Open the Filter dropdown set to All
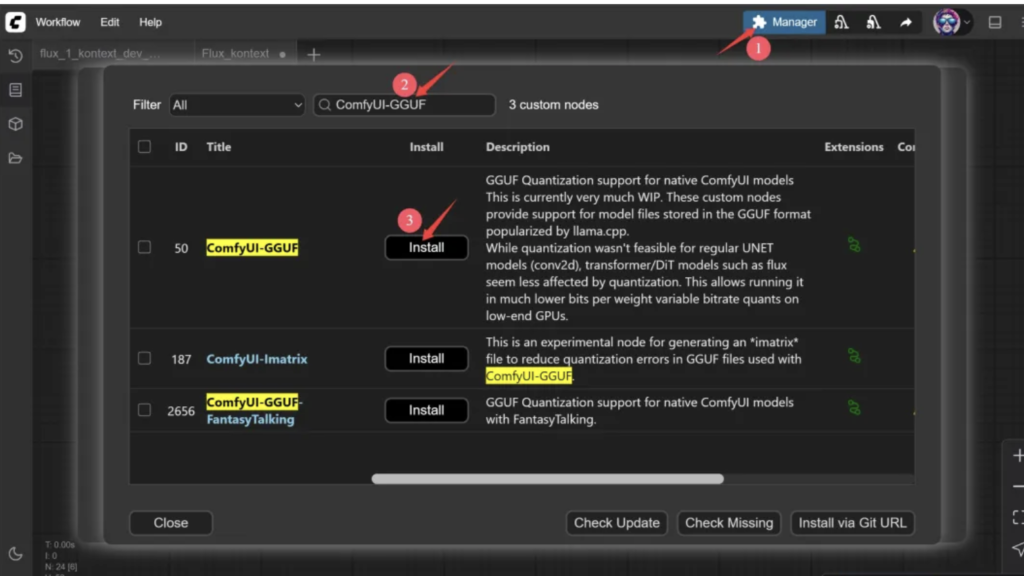The image size is (1024, 576). (x=236, y=105)
